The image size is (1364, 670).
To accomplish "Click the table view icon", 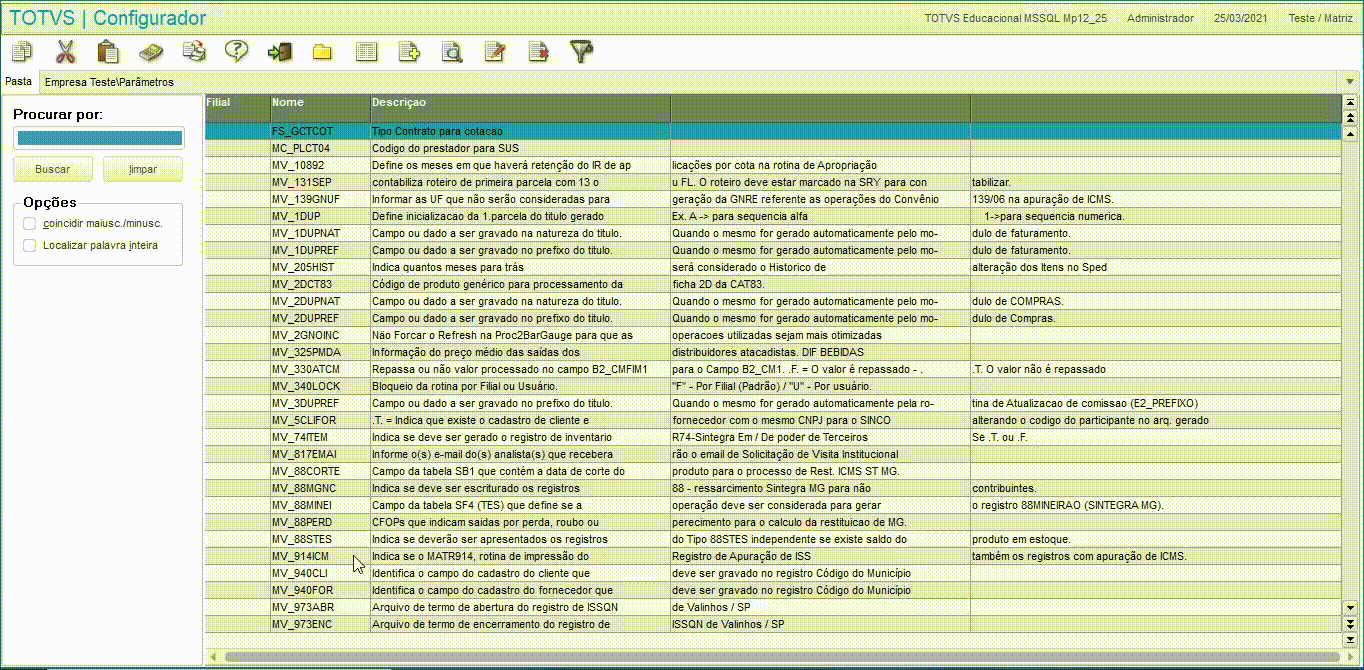I will (x=366, y=51).
